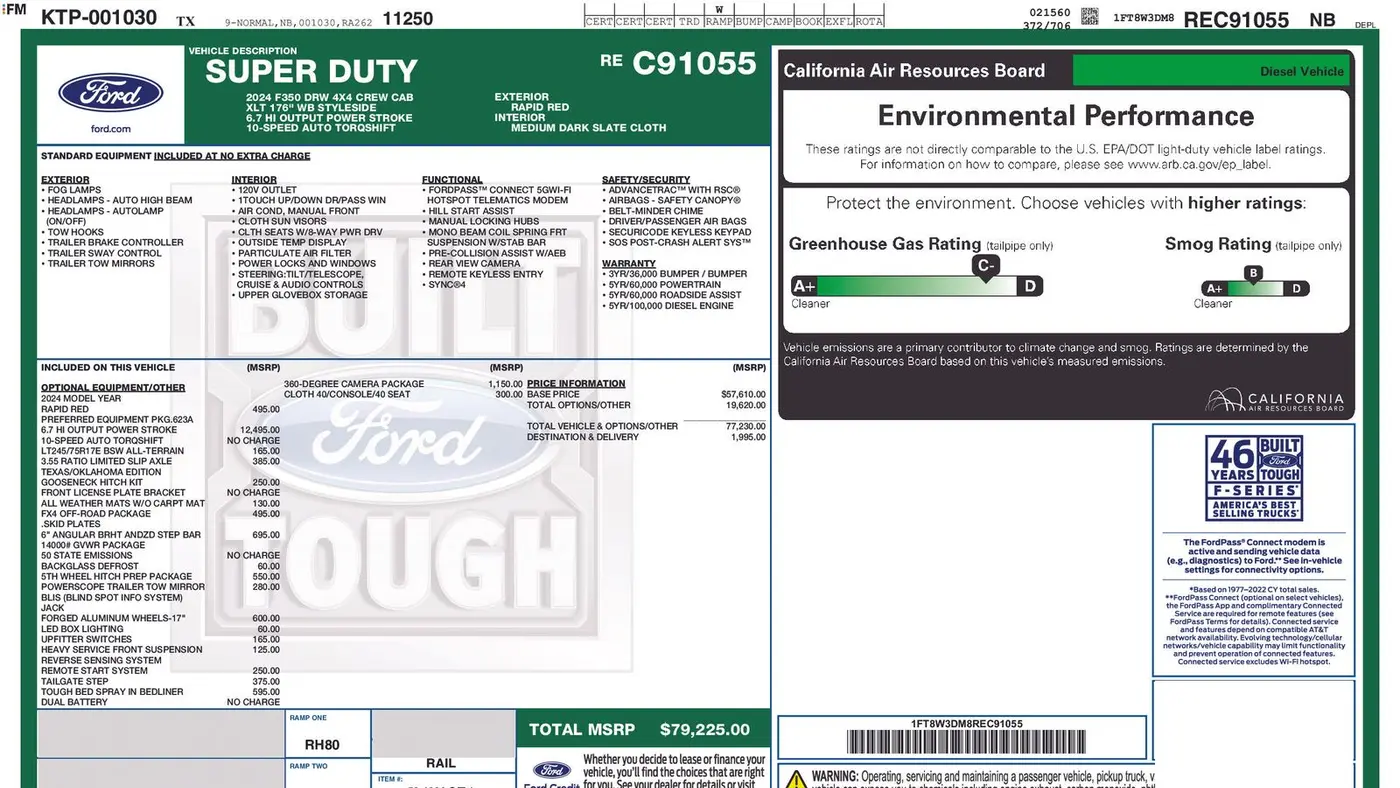Click the GOOSENECK HITCH KIT option
The height and width of the screenshot is (788, 1400).
(x=92, y=482)
